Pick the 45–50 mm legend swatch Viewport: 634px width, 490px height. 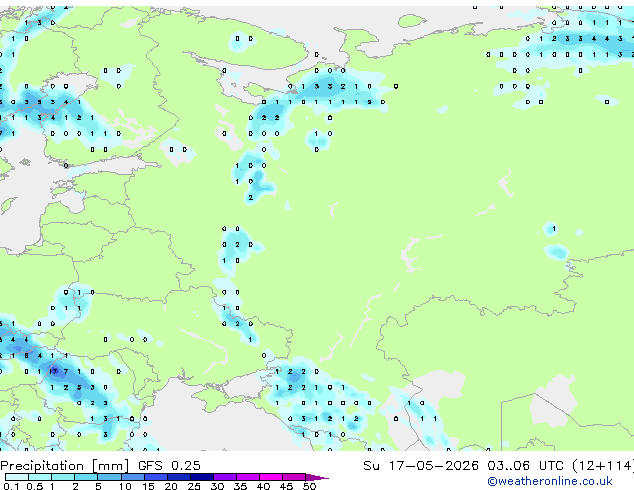click(294, 477)
